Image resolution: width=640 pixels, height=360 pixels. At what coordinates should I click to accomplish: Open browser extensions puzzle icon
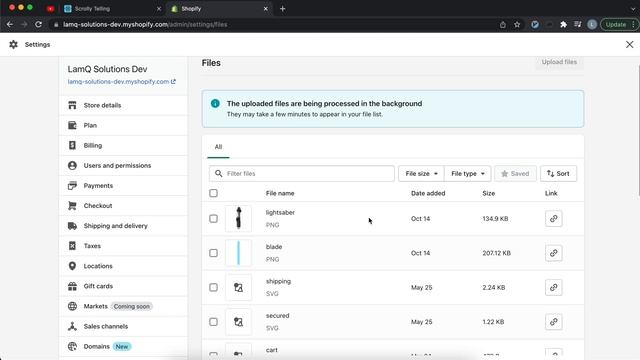point(564,24)
